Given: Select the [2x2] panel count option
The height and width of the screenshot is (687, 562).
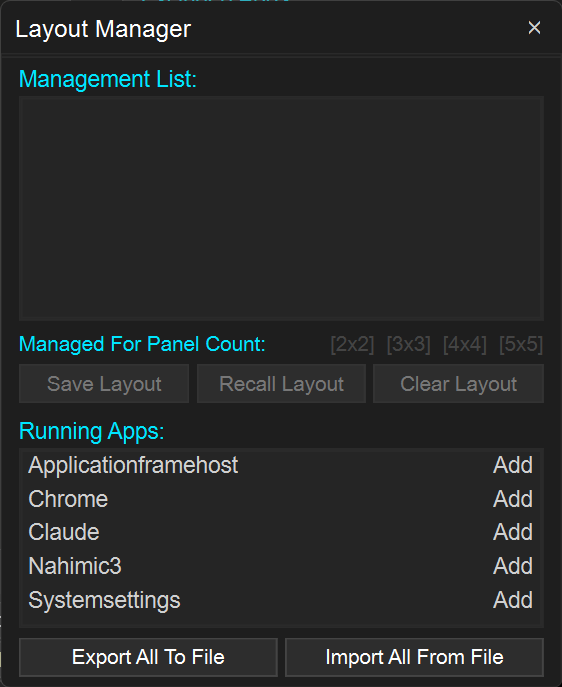Looking at the screenshot, I should coord(352,344).
